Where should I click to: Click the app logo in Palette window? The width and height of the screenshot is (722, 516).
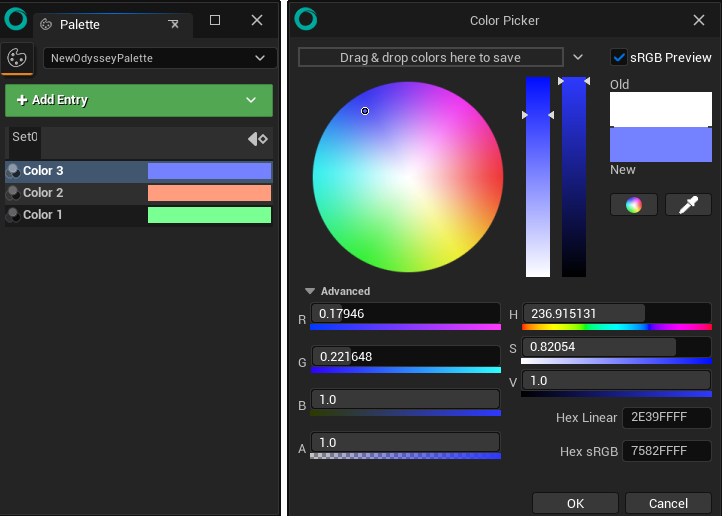click(16, 19)
